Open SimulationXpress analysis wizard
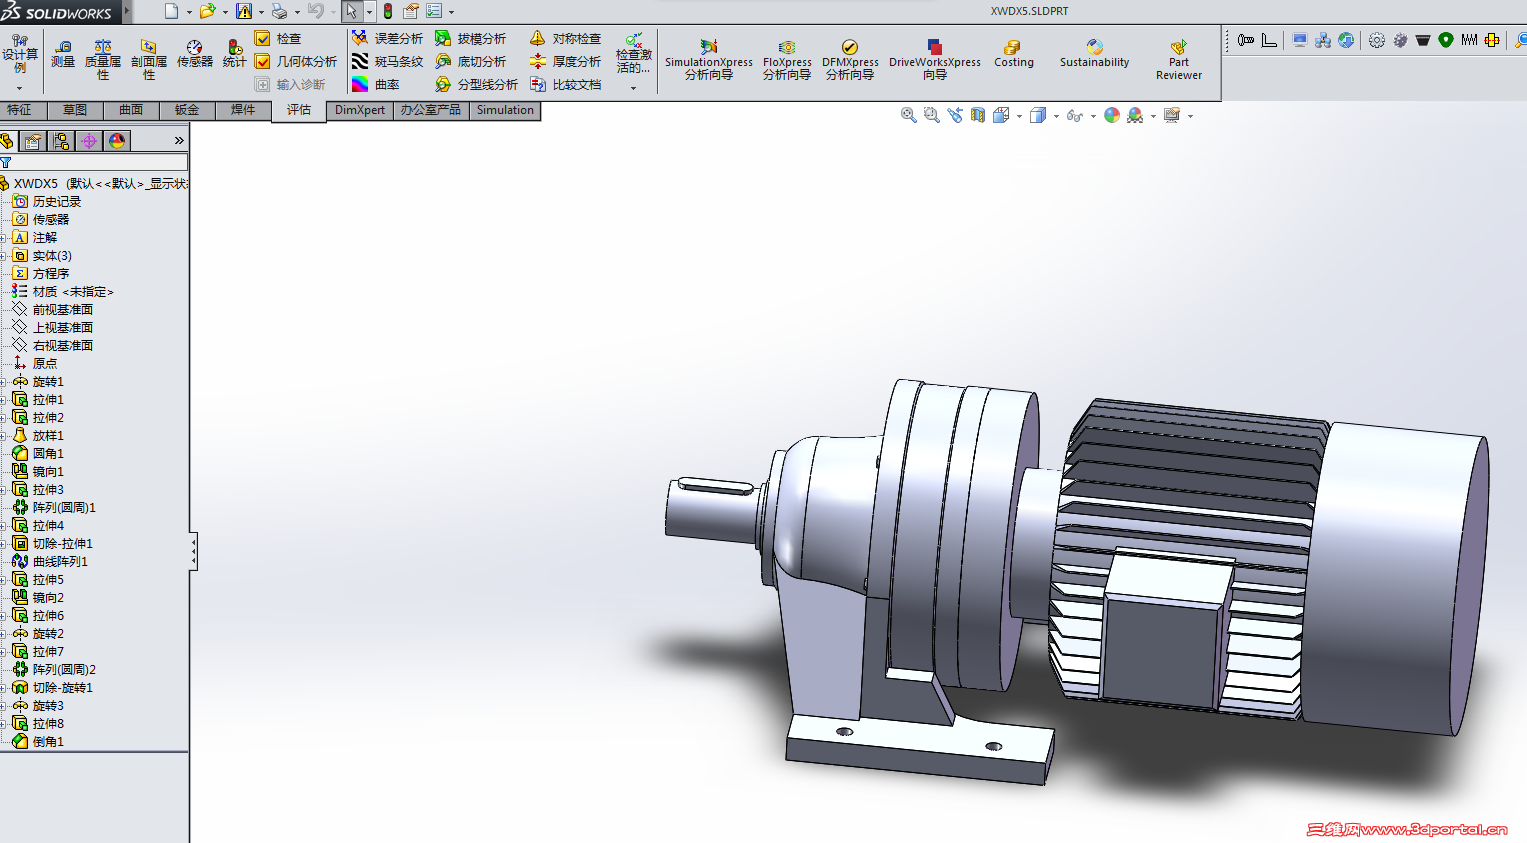Image resolution: width=1527 pixels, height=843 pixels. point(709,60)
